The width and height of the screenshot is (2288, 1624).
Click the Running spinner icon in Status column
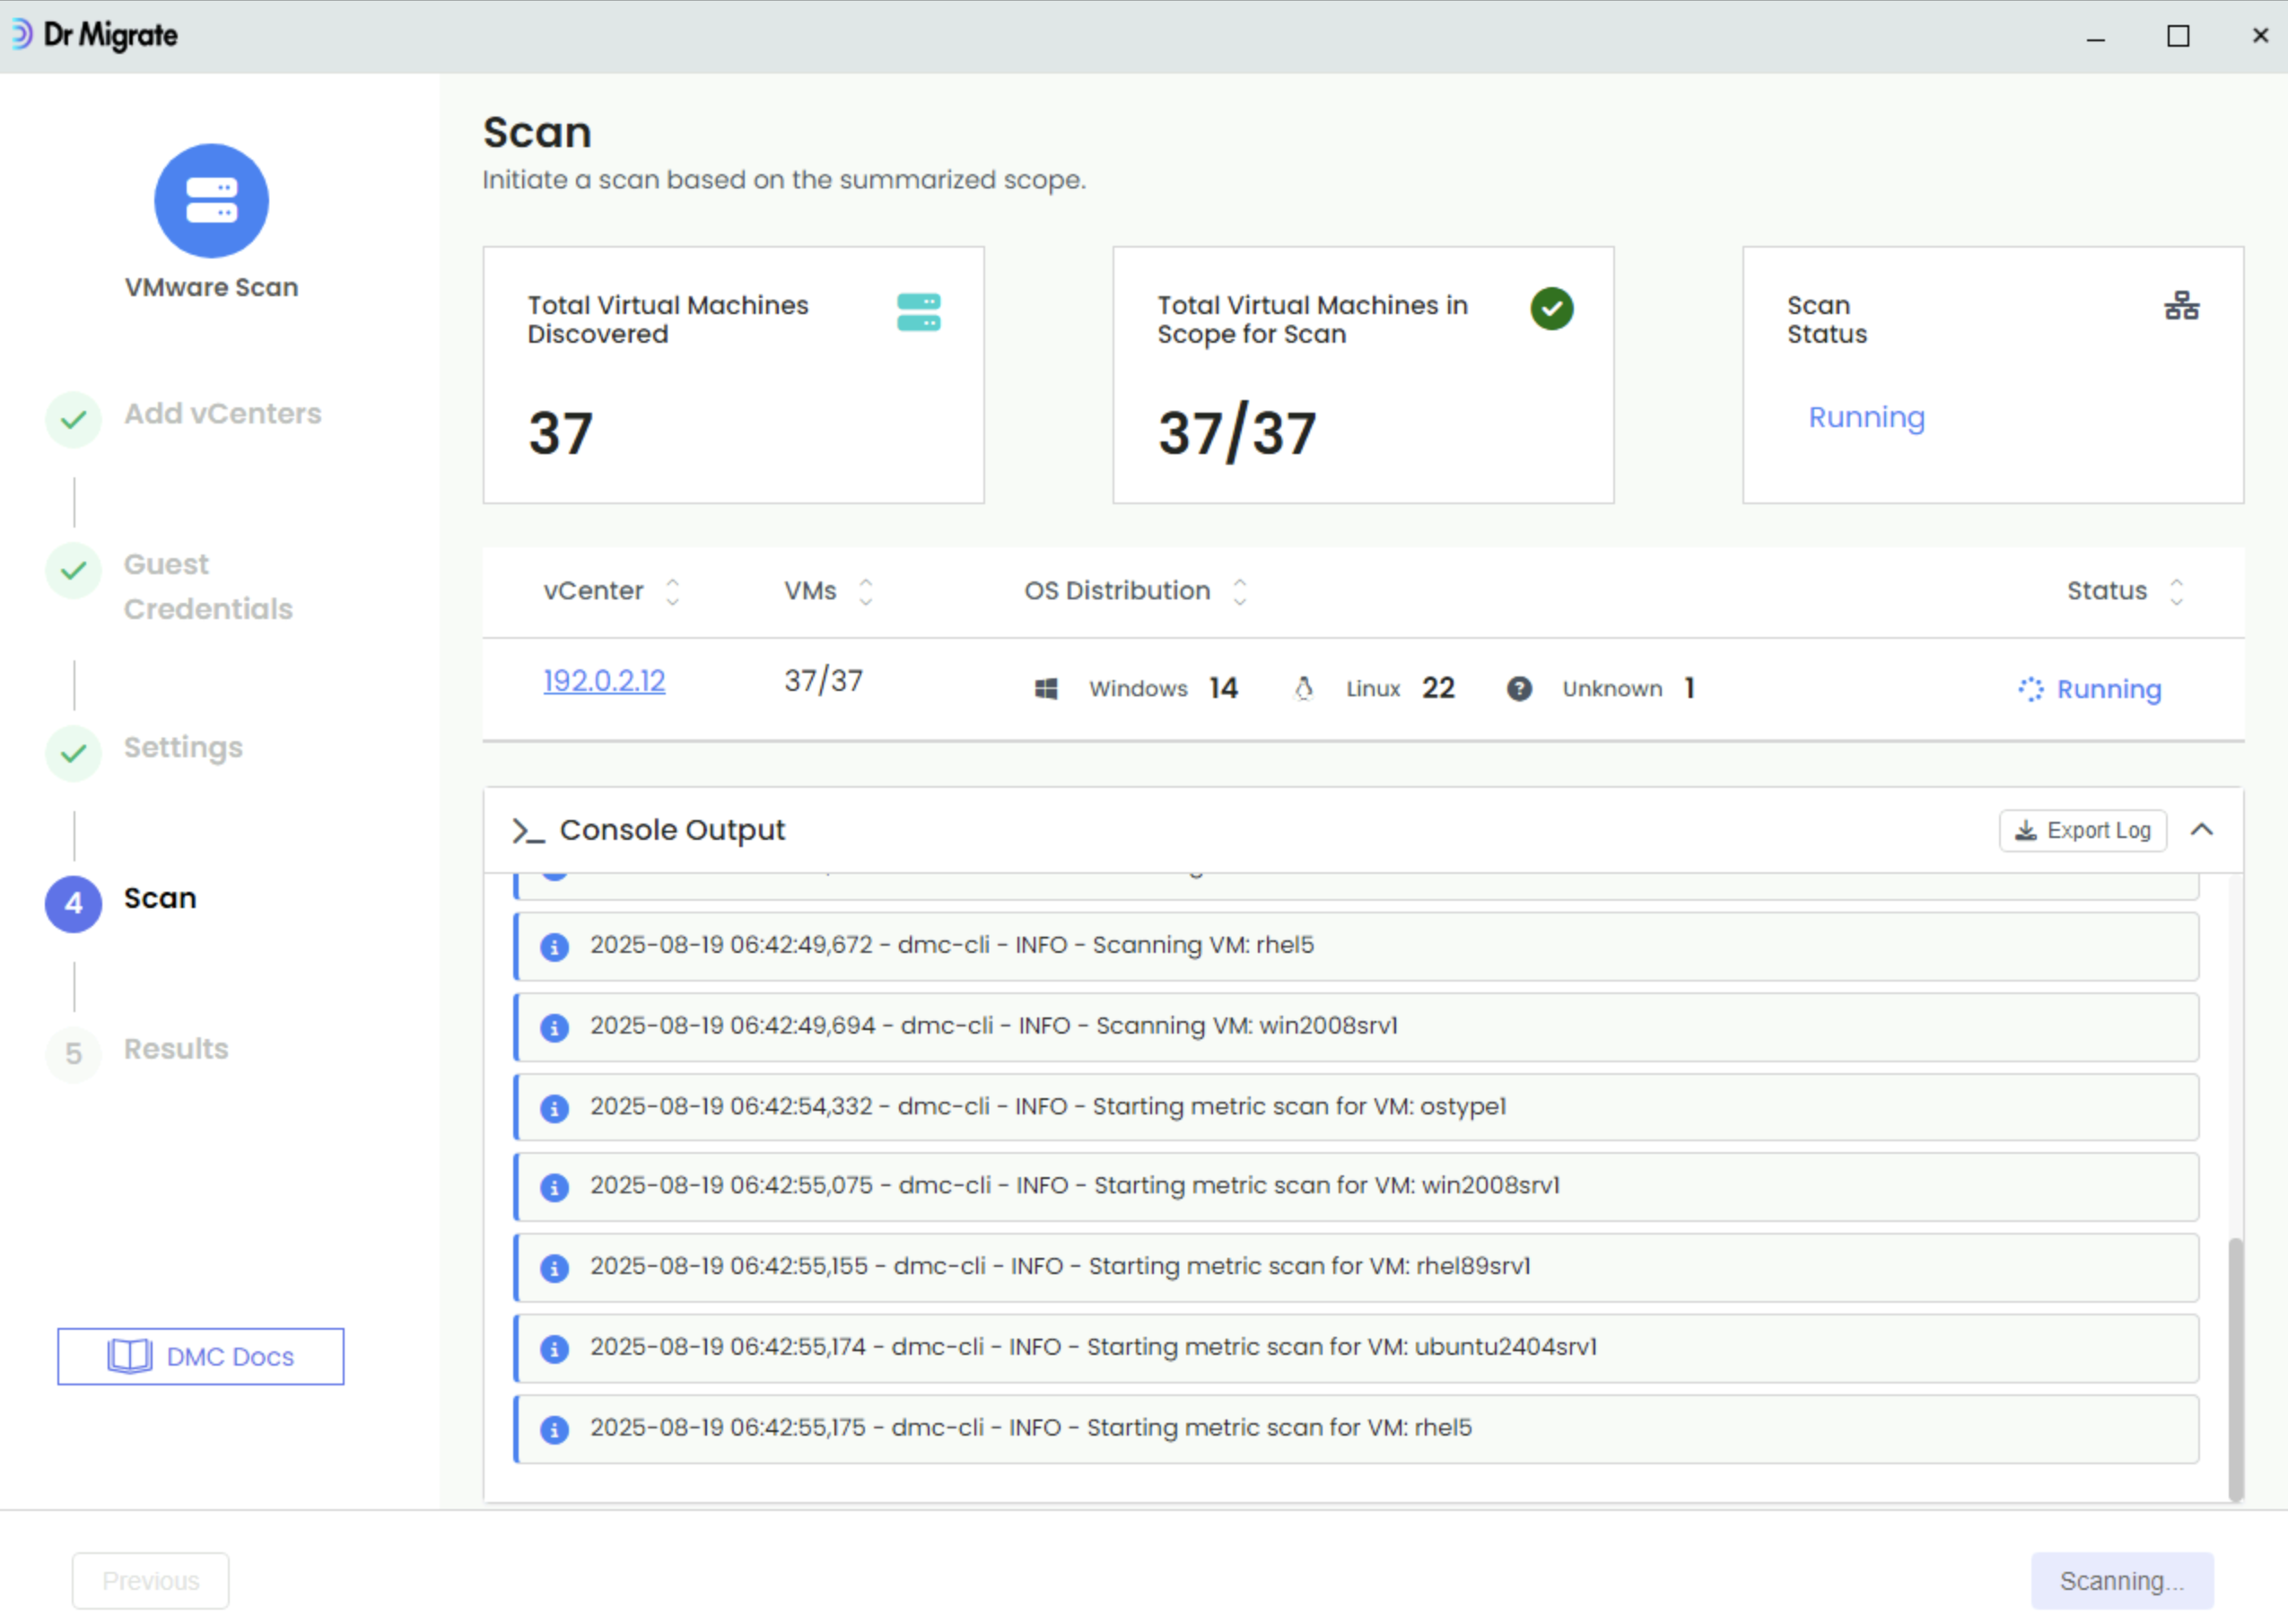click(2030, 690)
